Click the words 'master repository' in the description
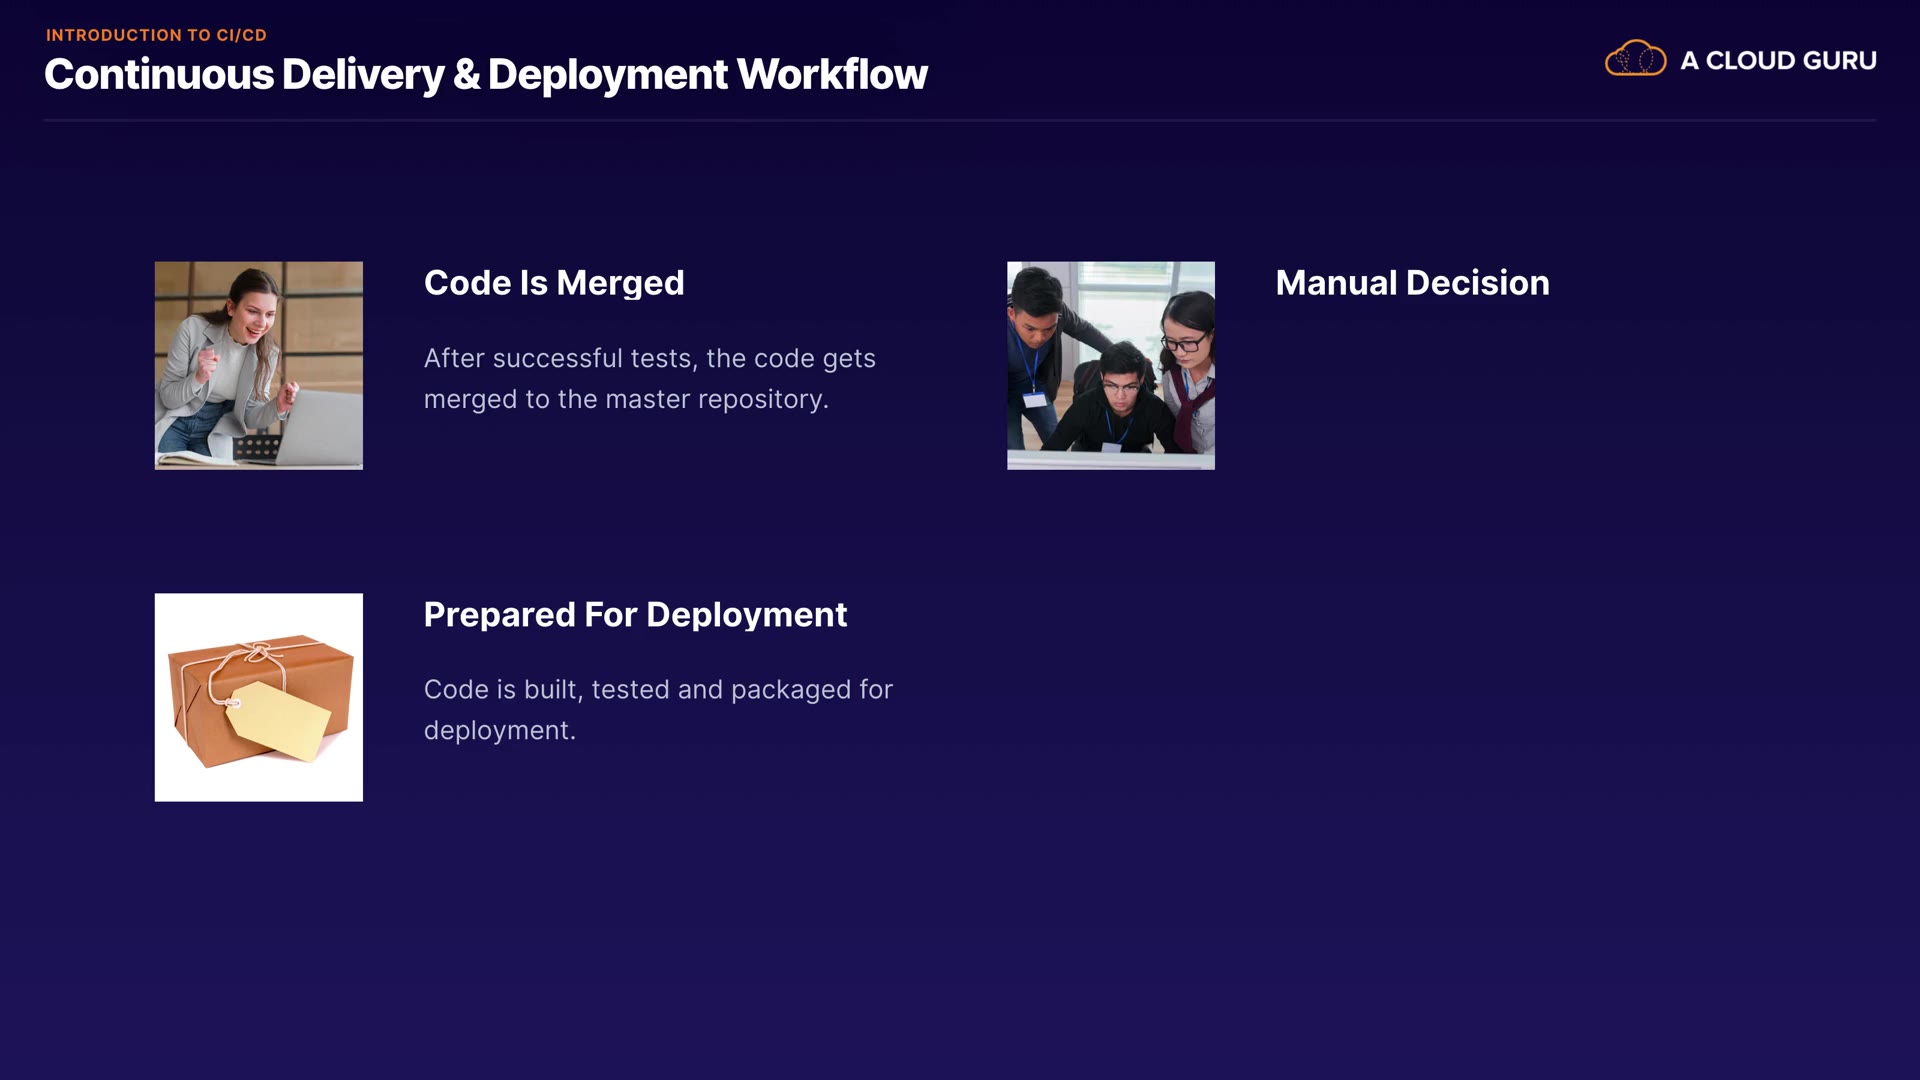 [715, 399]
